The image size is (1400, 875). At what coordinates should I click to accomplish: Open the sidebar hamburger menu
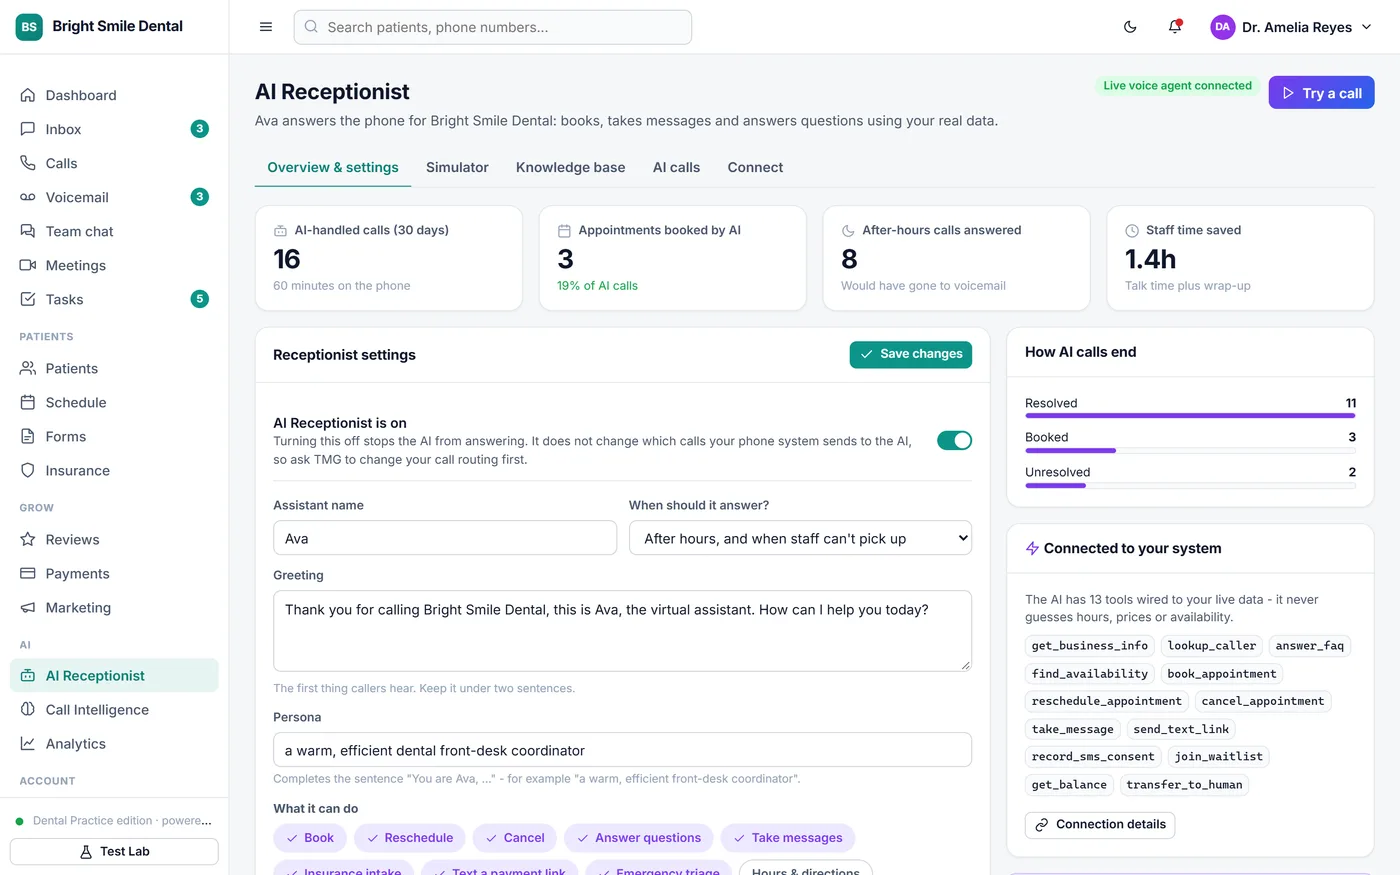(x=266, y=27)
